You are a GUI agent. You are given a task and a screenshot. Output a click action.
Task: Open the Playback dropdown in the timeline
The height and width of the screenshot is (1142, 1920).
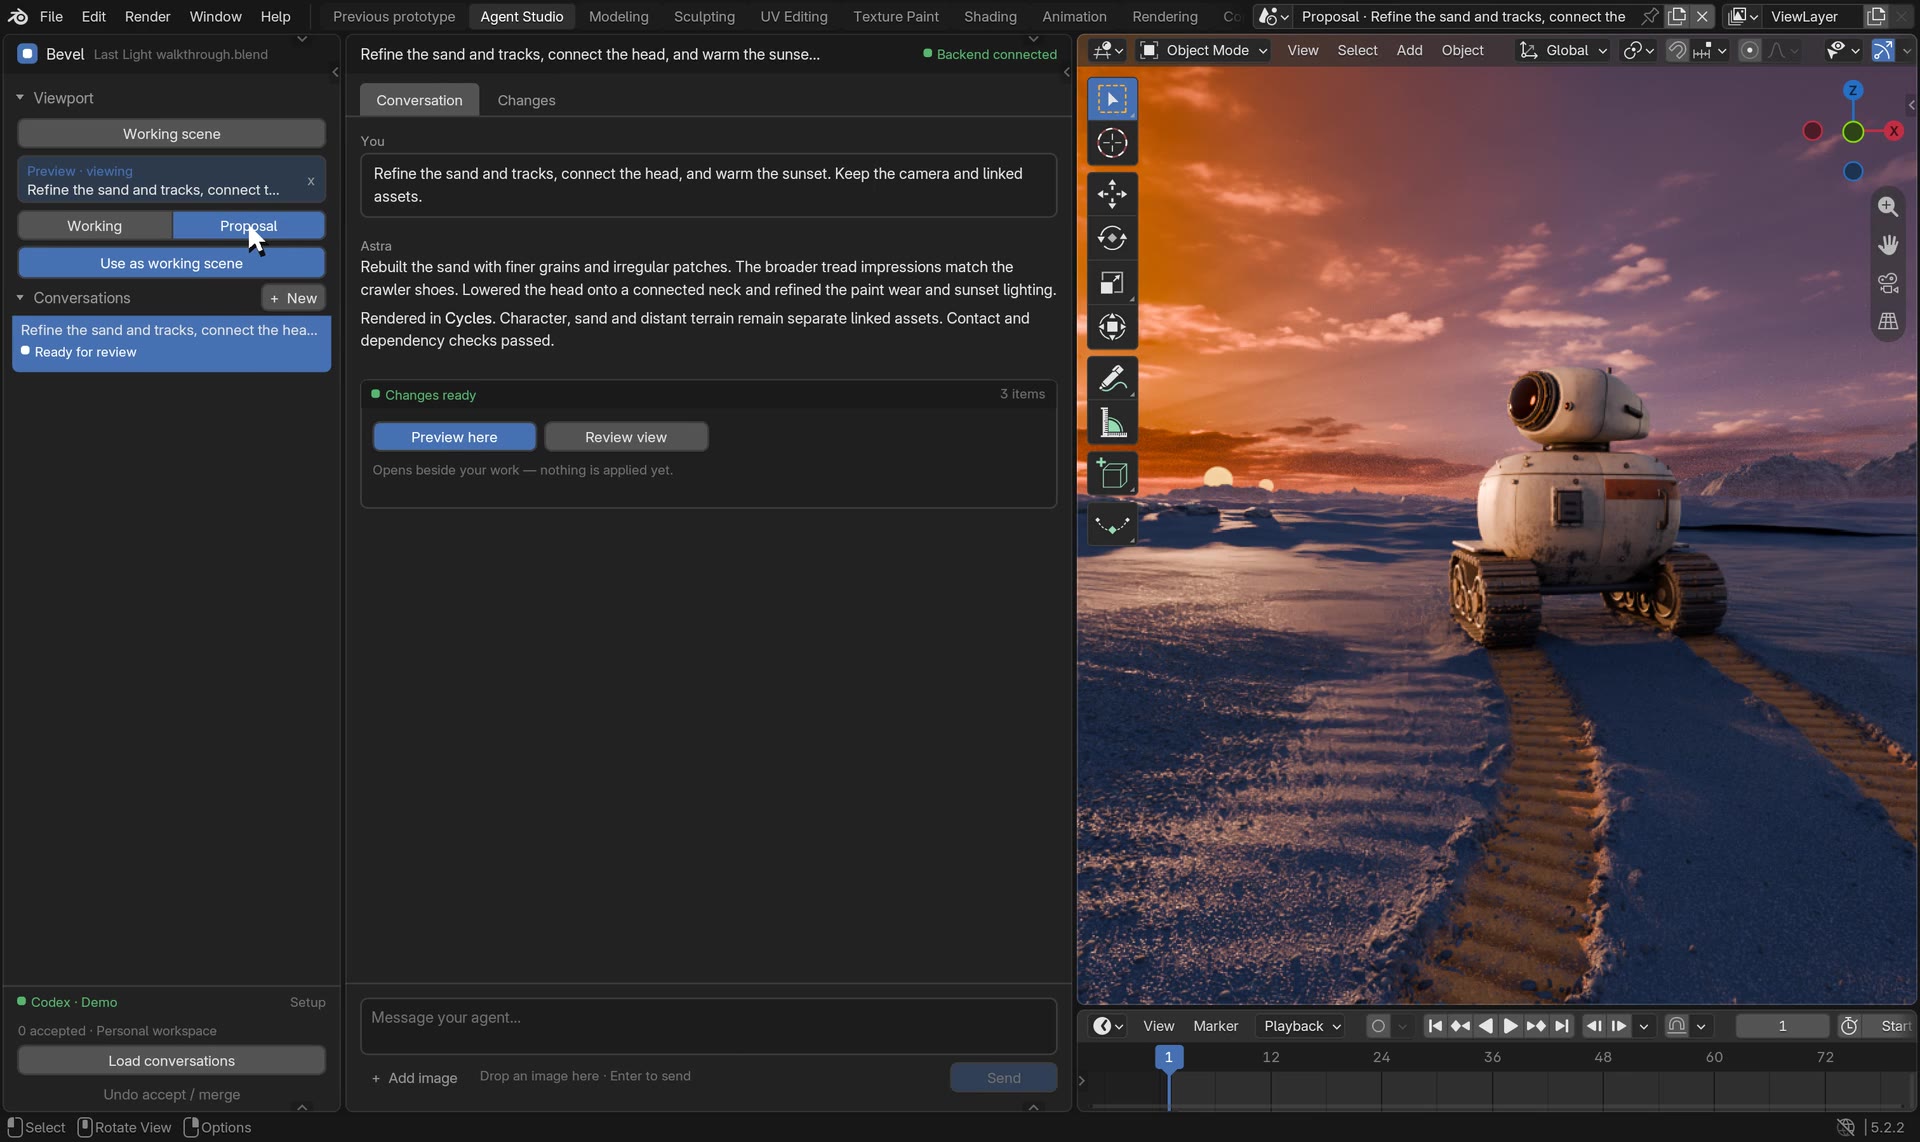pyautogui.click(x=1302, y=1026)
